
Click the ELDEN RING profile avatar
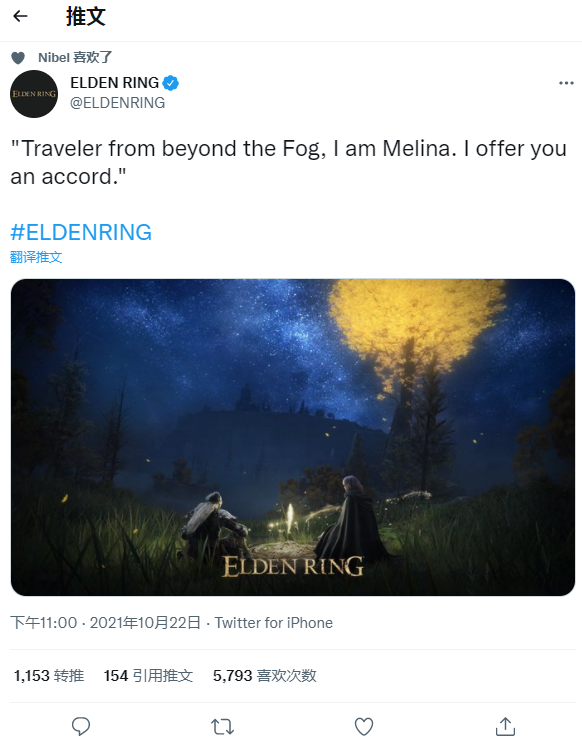coord(34,94)
